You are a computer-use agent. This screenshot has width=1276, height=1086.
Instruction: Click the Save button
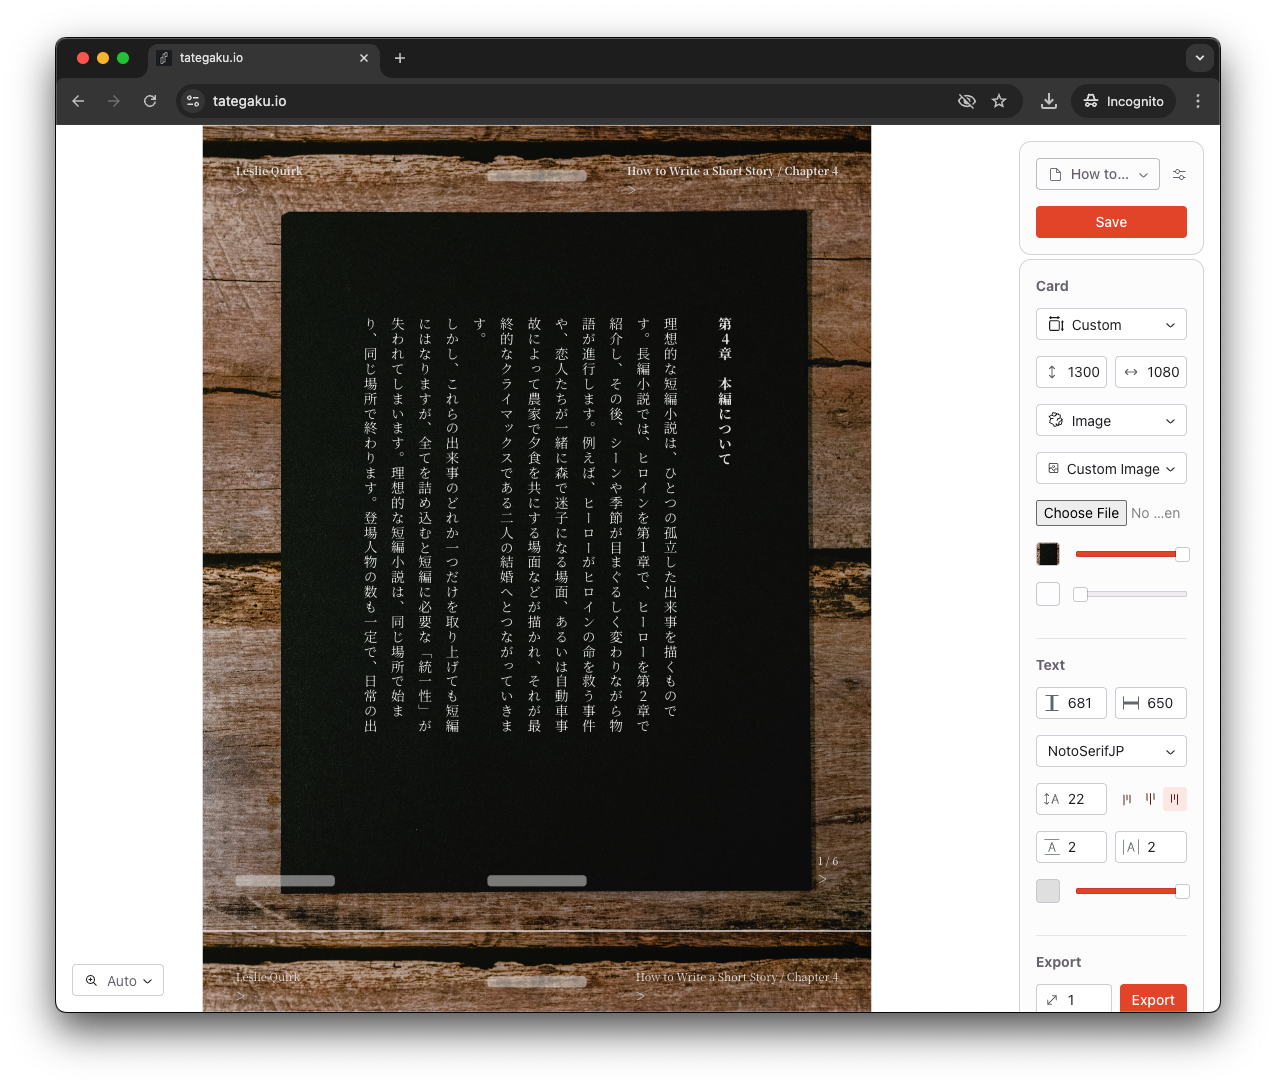click(1111, 222)
